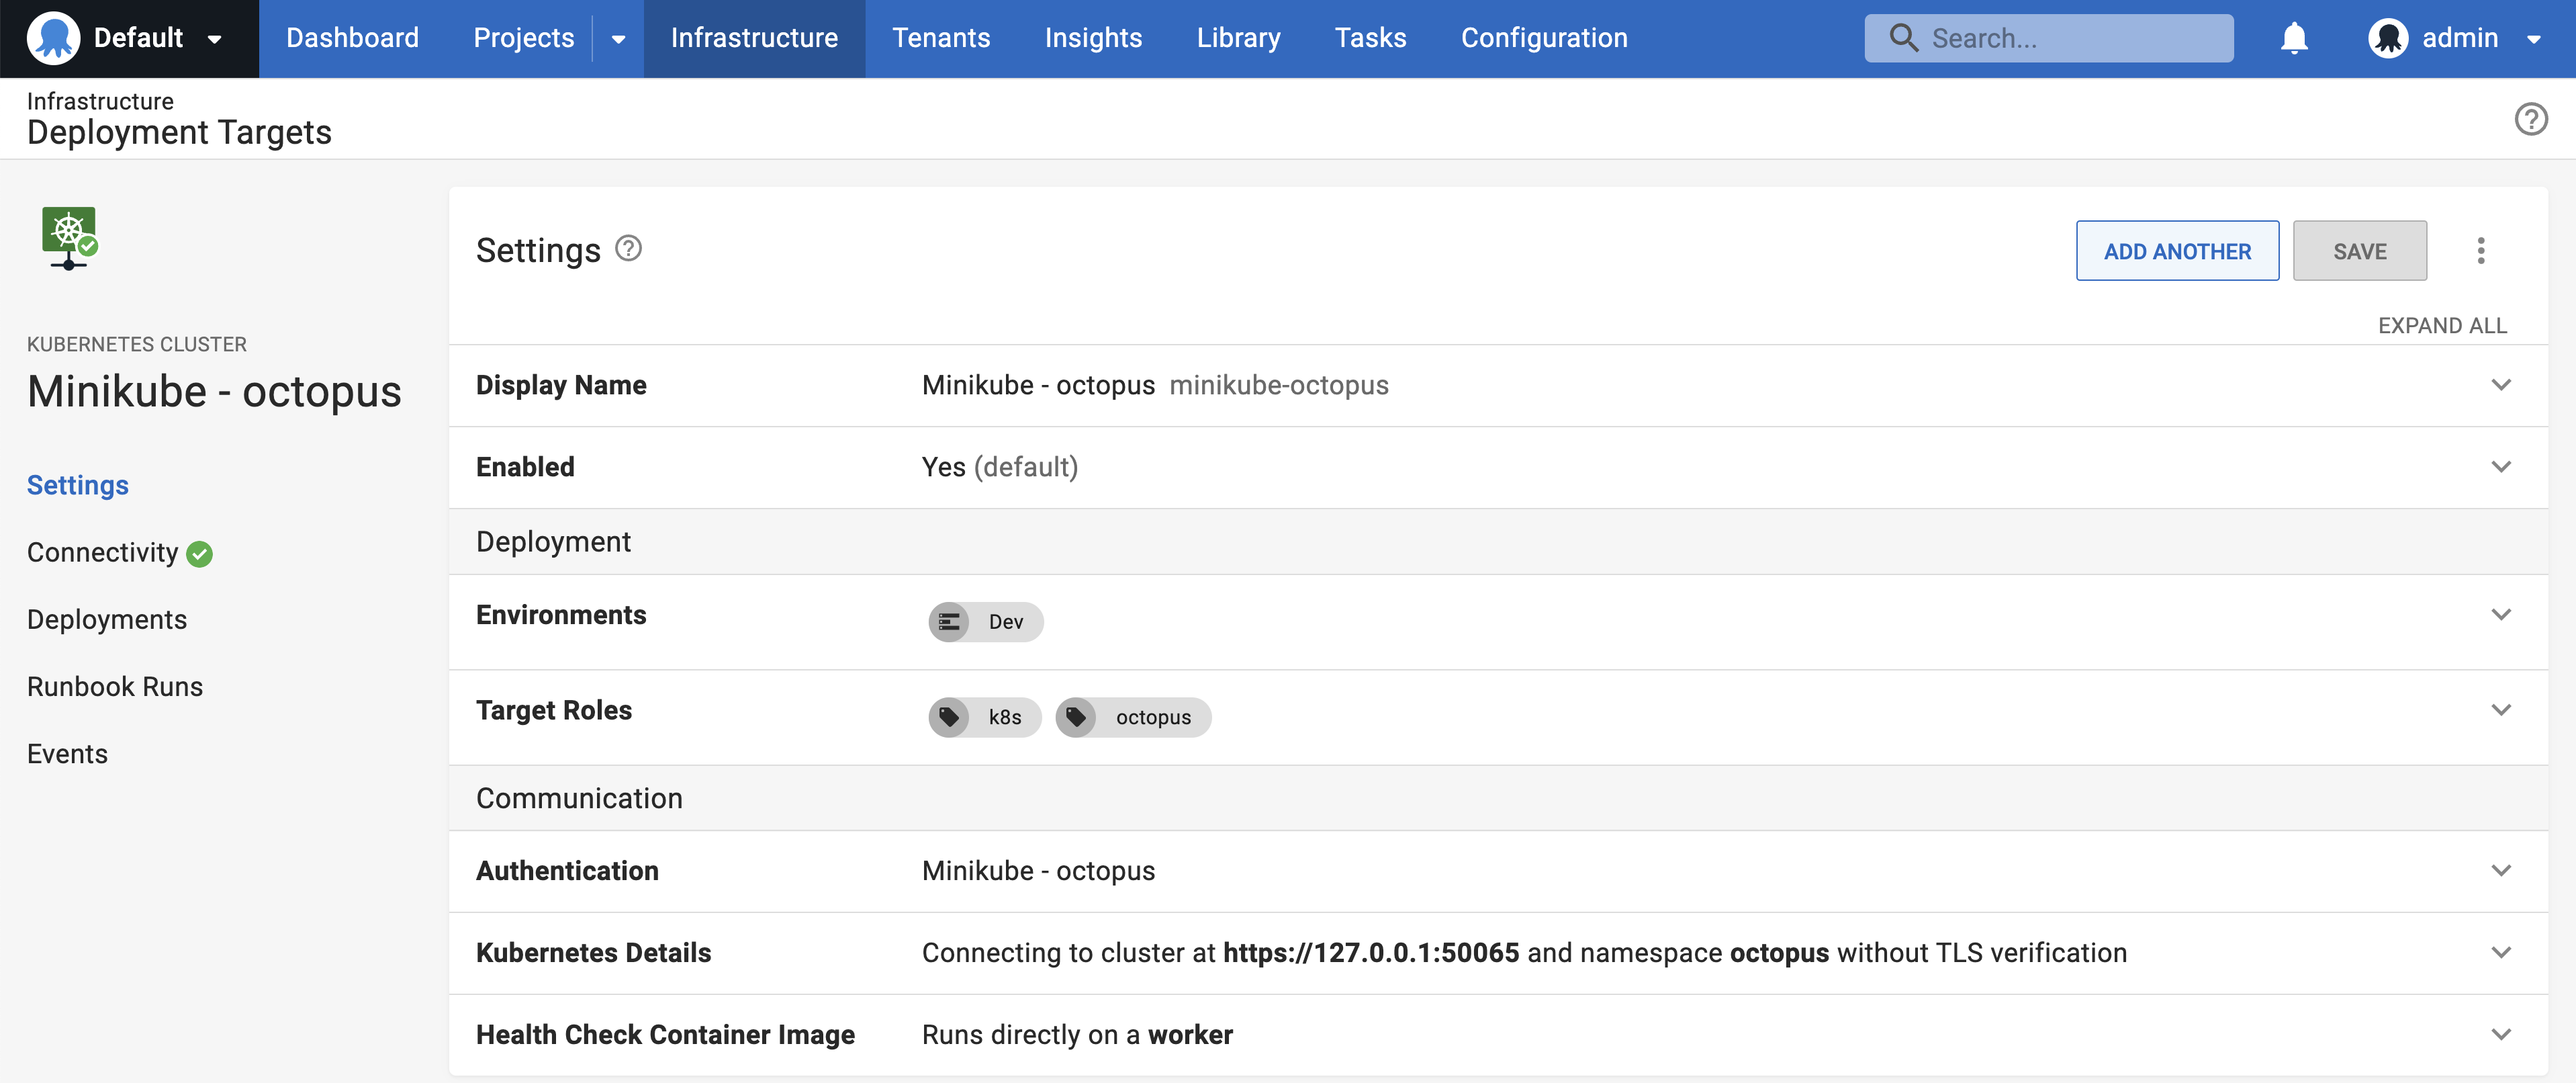Open the Library section

(1238, 38)
